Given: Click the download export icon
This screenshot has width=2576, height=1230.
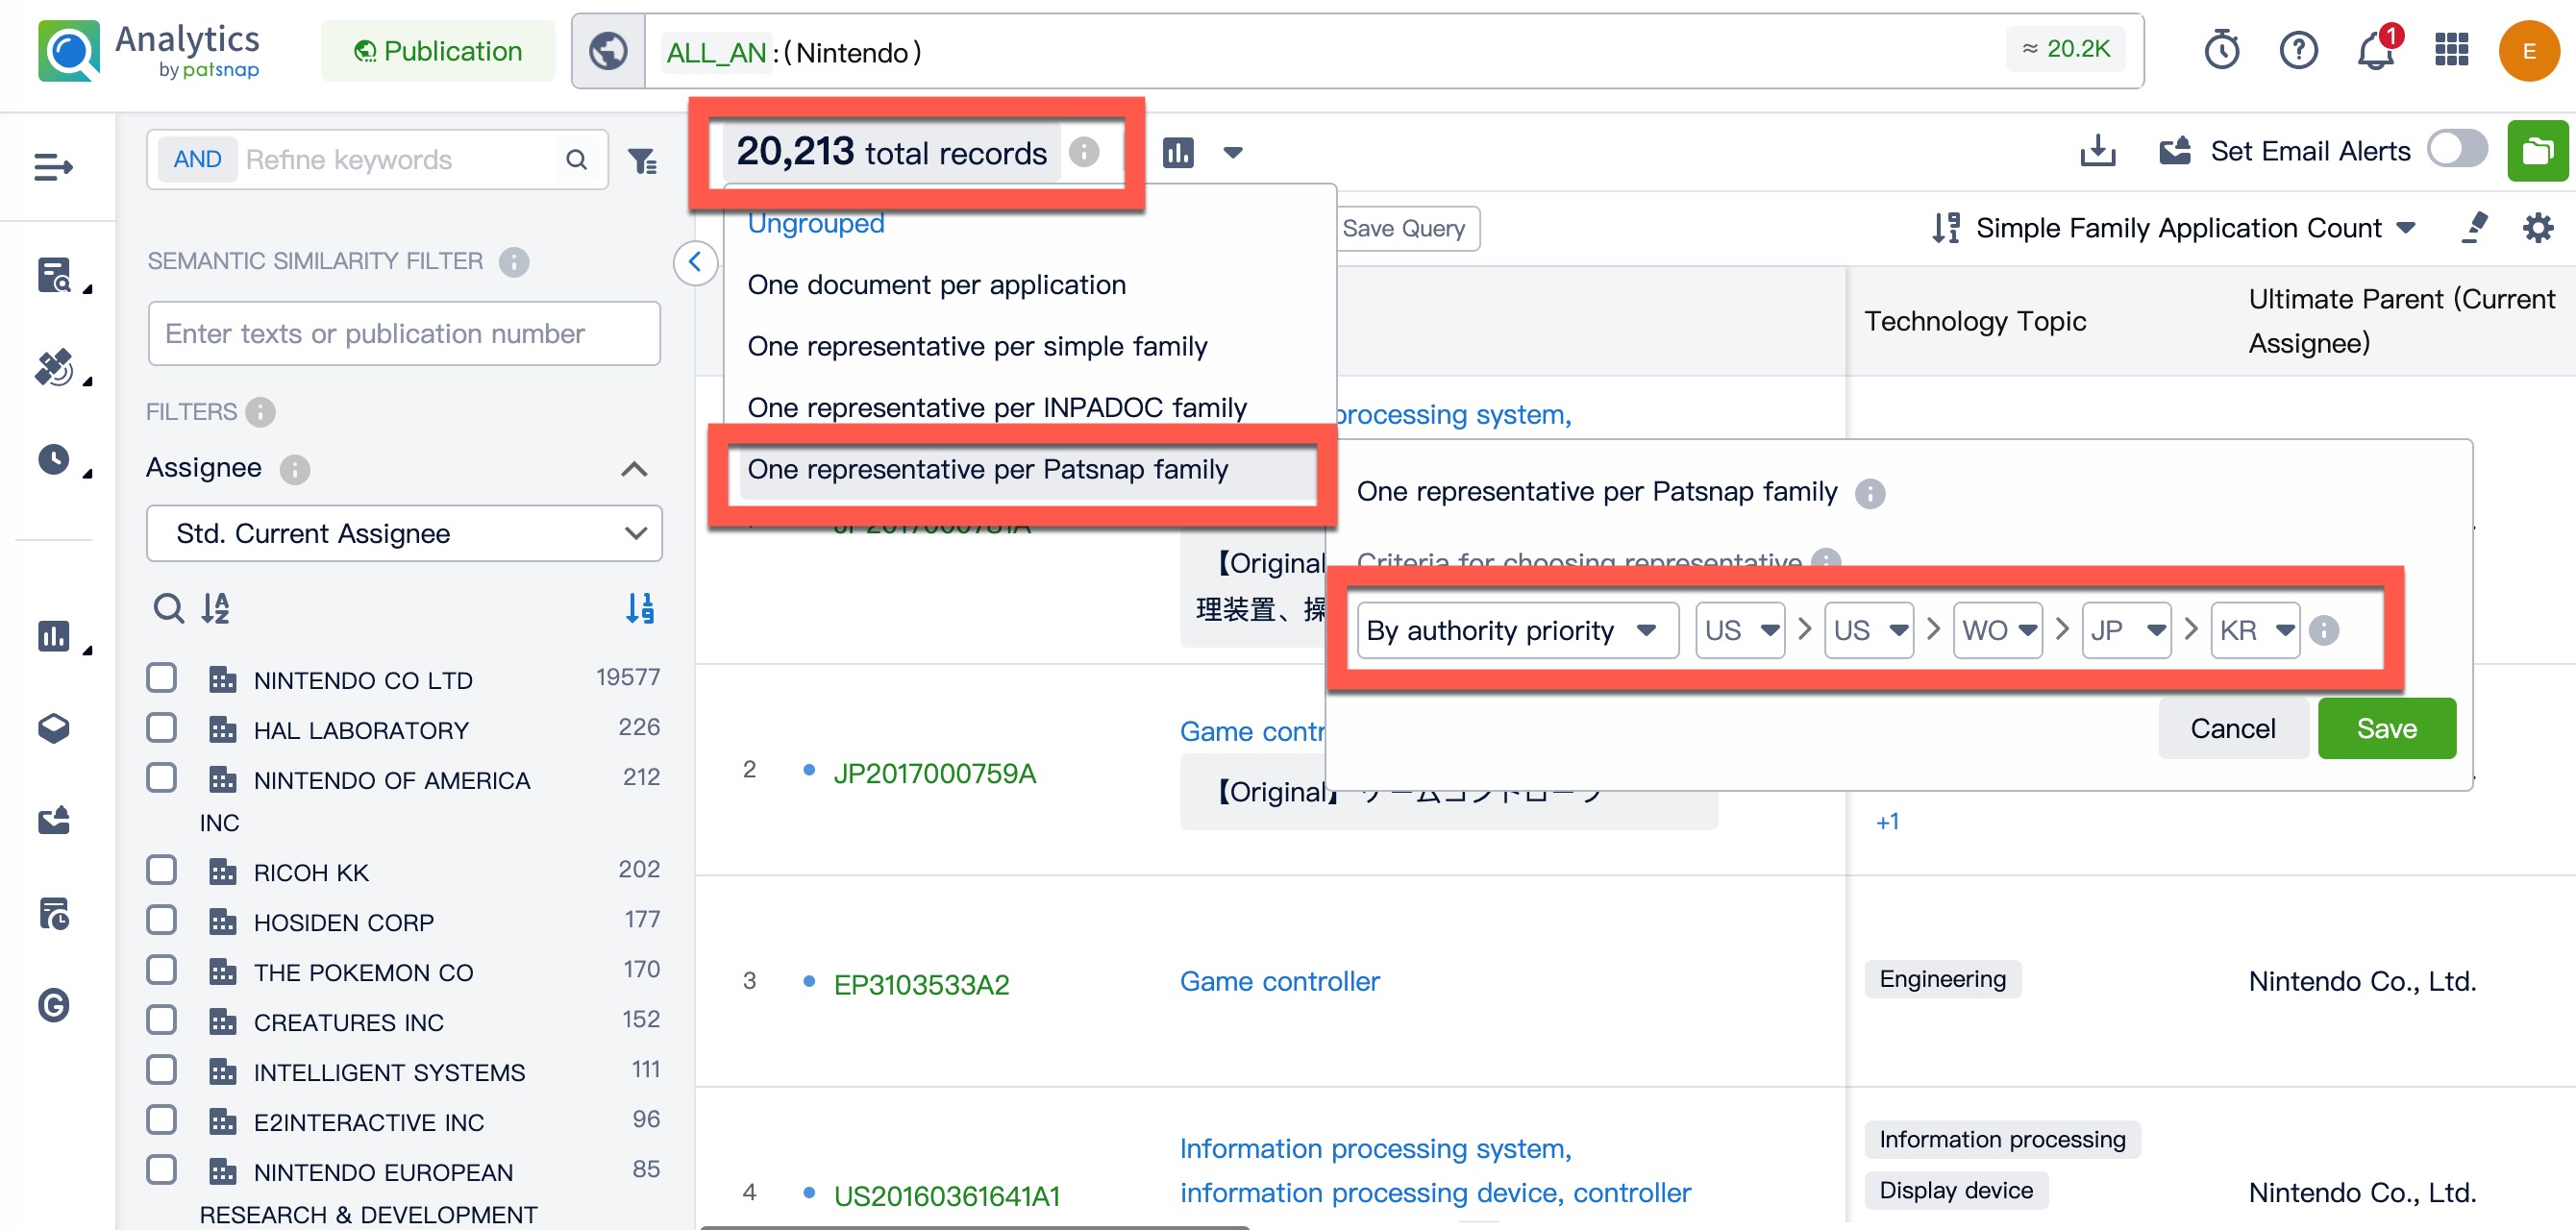Looking at the screenshot, I should [x=2097, y=151].
